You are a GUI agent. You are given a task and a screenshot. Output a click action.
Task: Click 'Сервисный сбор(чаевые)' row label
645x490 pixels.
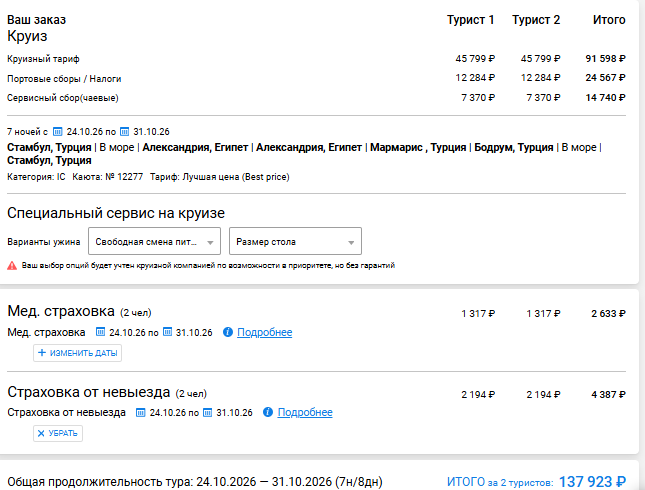63,98
